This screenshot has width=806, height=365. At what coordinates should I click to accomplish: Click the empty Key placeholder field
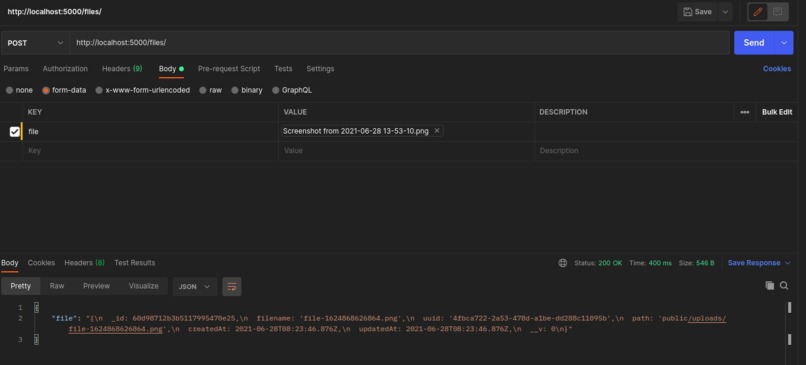[x=150, y=151]
